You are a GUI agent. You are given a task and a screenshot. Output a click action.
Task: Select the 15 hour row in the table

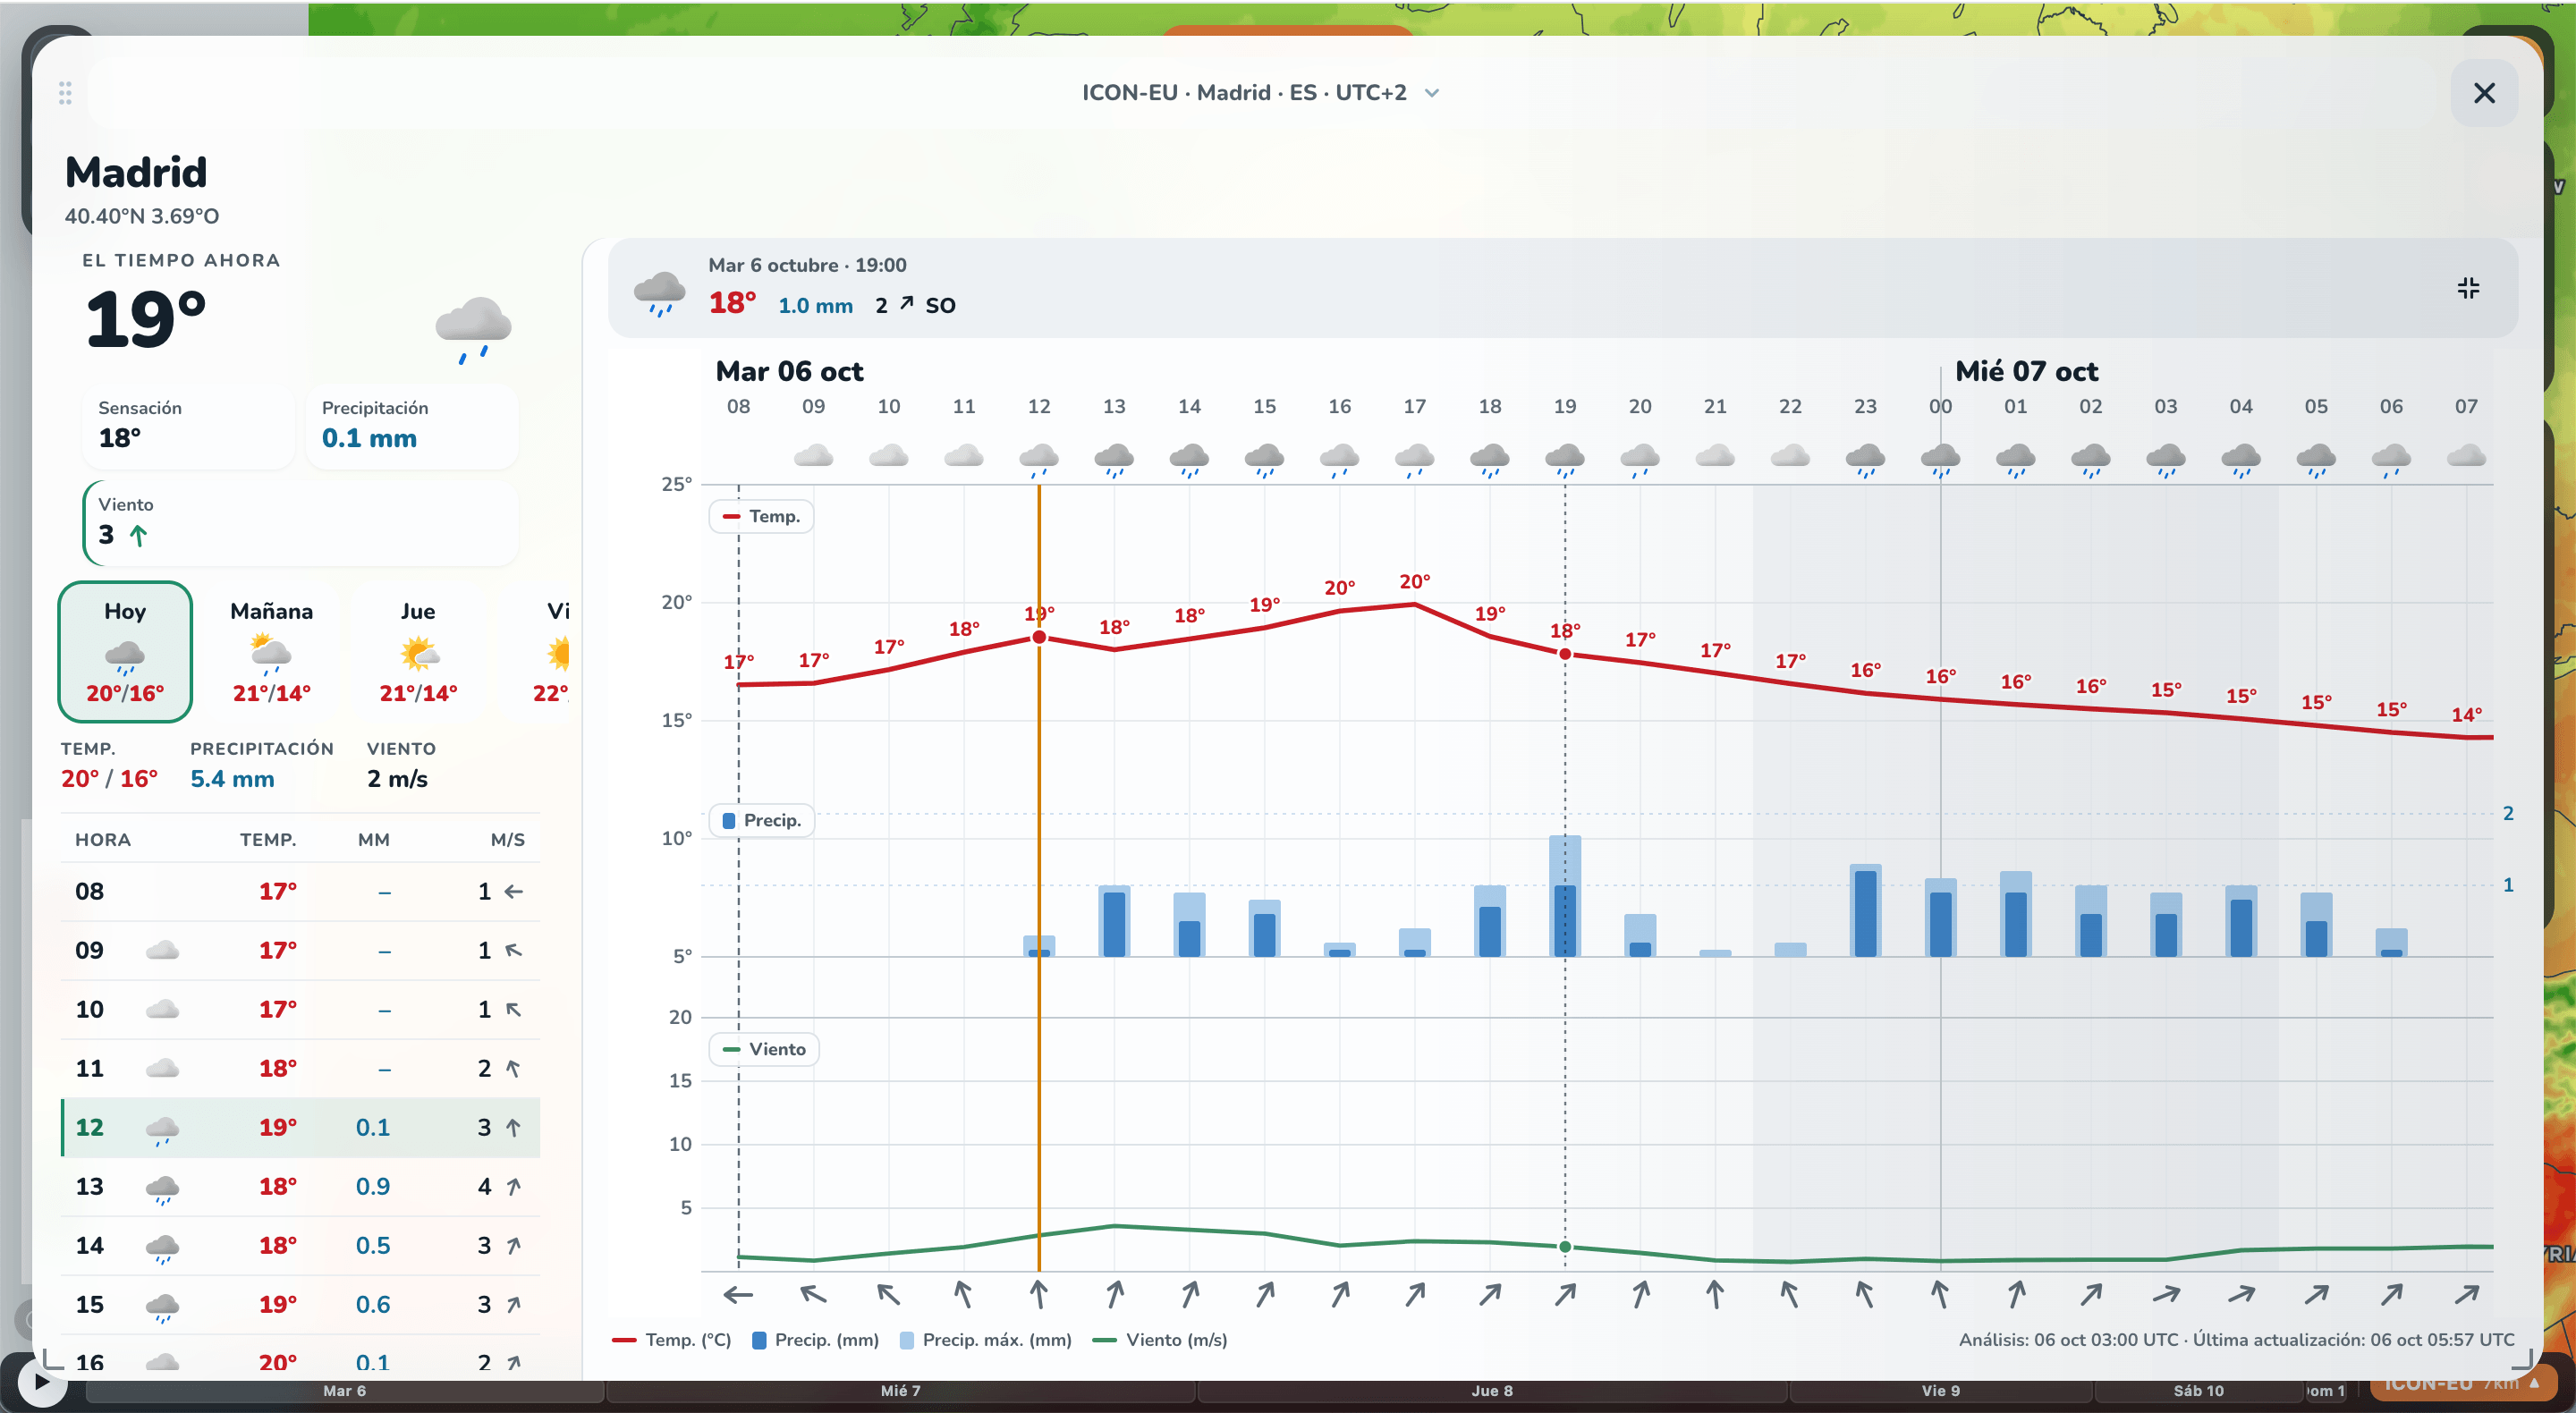pyautogui.click(x=300, y=1304)
